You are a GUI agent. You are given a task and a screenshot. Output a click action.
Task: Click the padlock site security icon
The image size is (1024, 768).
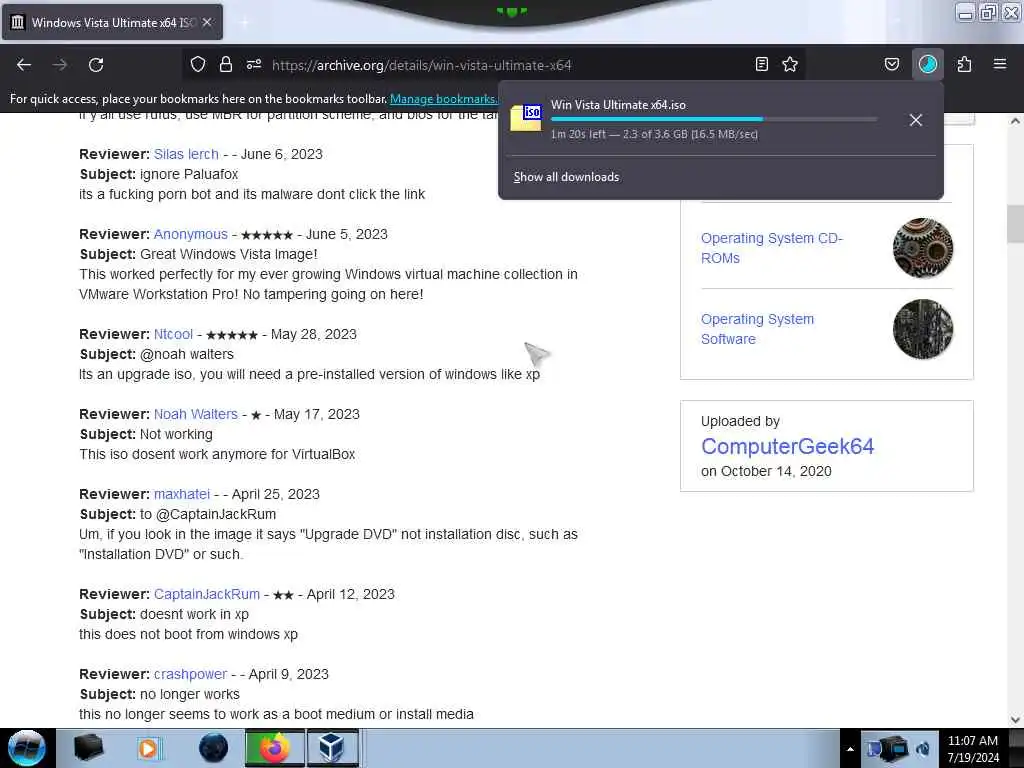(x=226, y=64)
